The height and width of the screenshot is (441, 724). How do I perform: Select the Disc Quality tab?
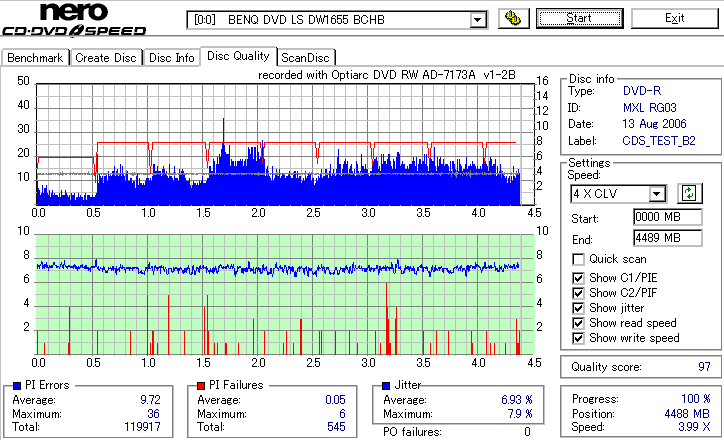tap(238, 56)
